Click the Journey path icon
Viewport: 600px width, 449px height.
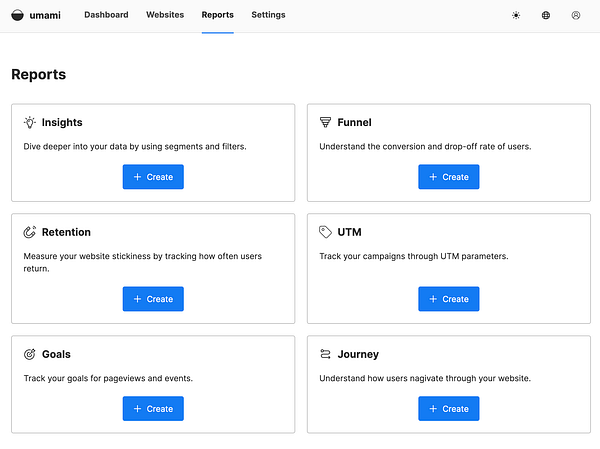coord(325,354)
